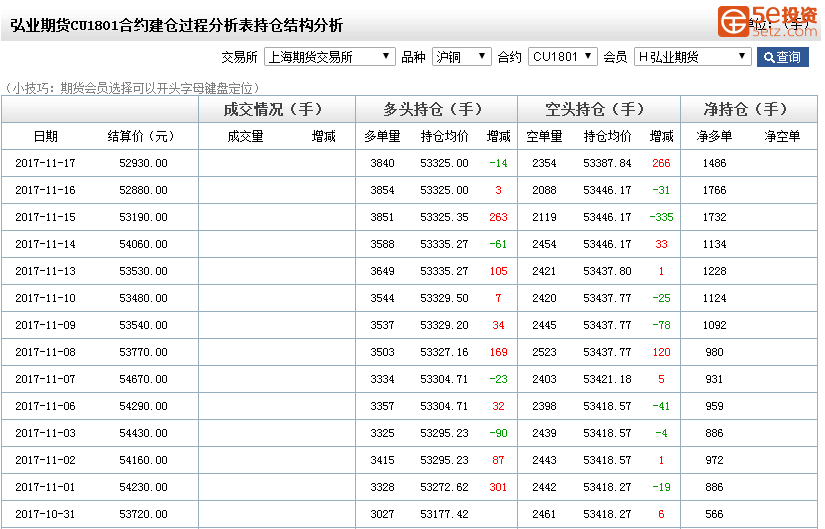Click the 多头持仓（手） header
Viewport: 825px width, 529px height.
[x=436, y=109]
